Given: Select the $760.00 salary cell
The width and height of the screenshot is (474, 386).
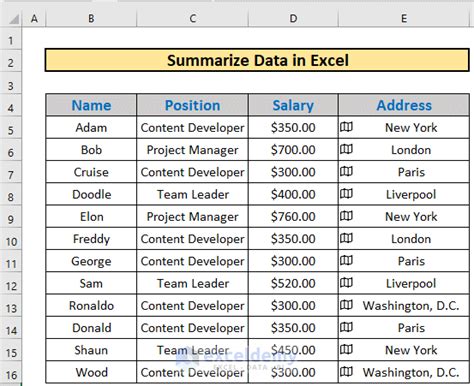Looking at the screenshot, I should [293, 217].
